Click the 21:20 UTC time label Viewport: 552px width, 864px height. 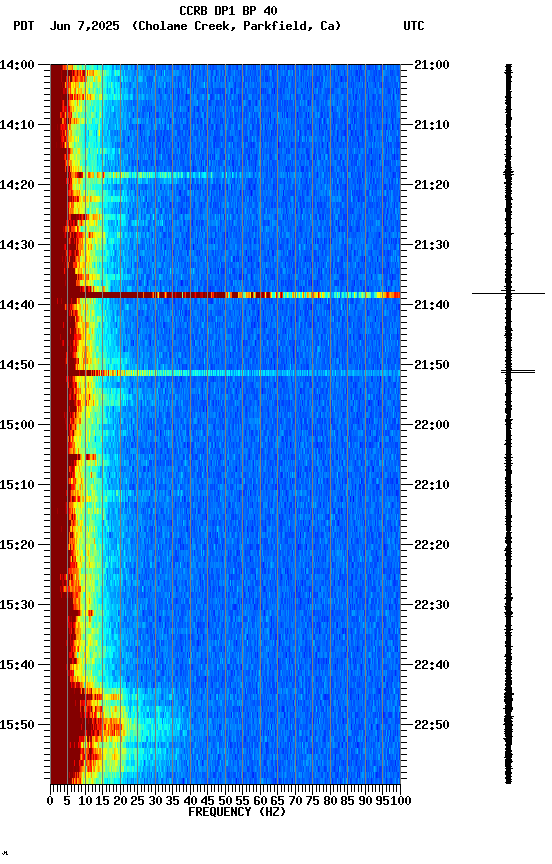[431, 185]
